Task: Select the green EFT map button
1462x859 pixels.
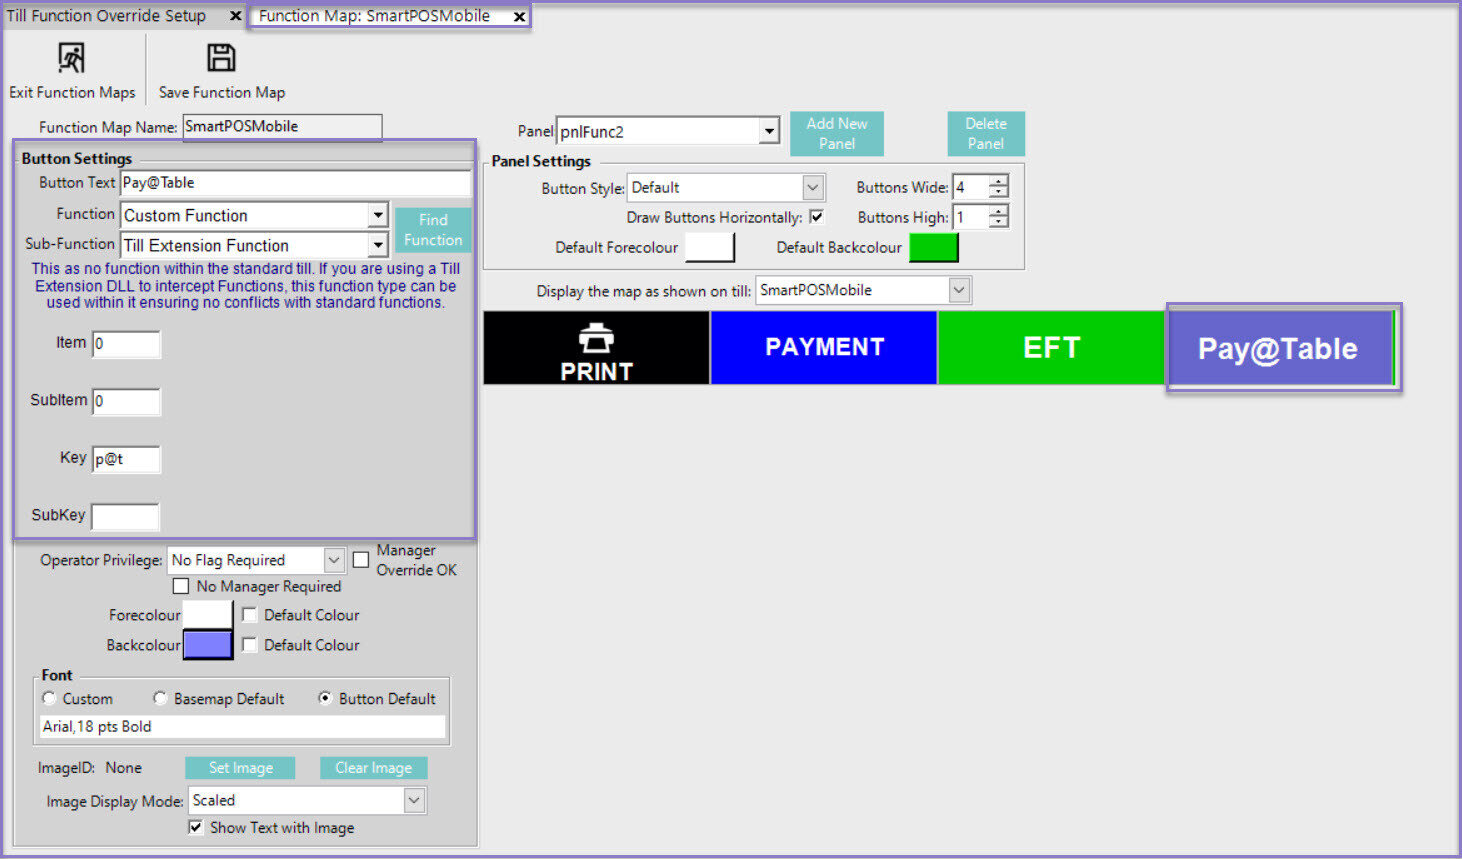Action: [x=1052, y=348]
